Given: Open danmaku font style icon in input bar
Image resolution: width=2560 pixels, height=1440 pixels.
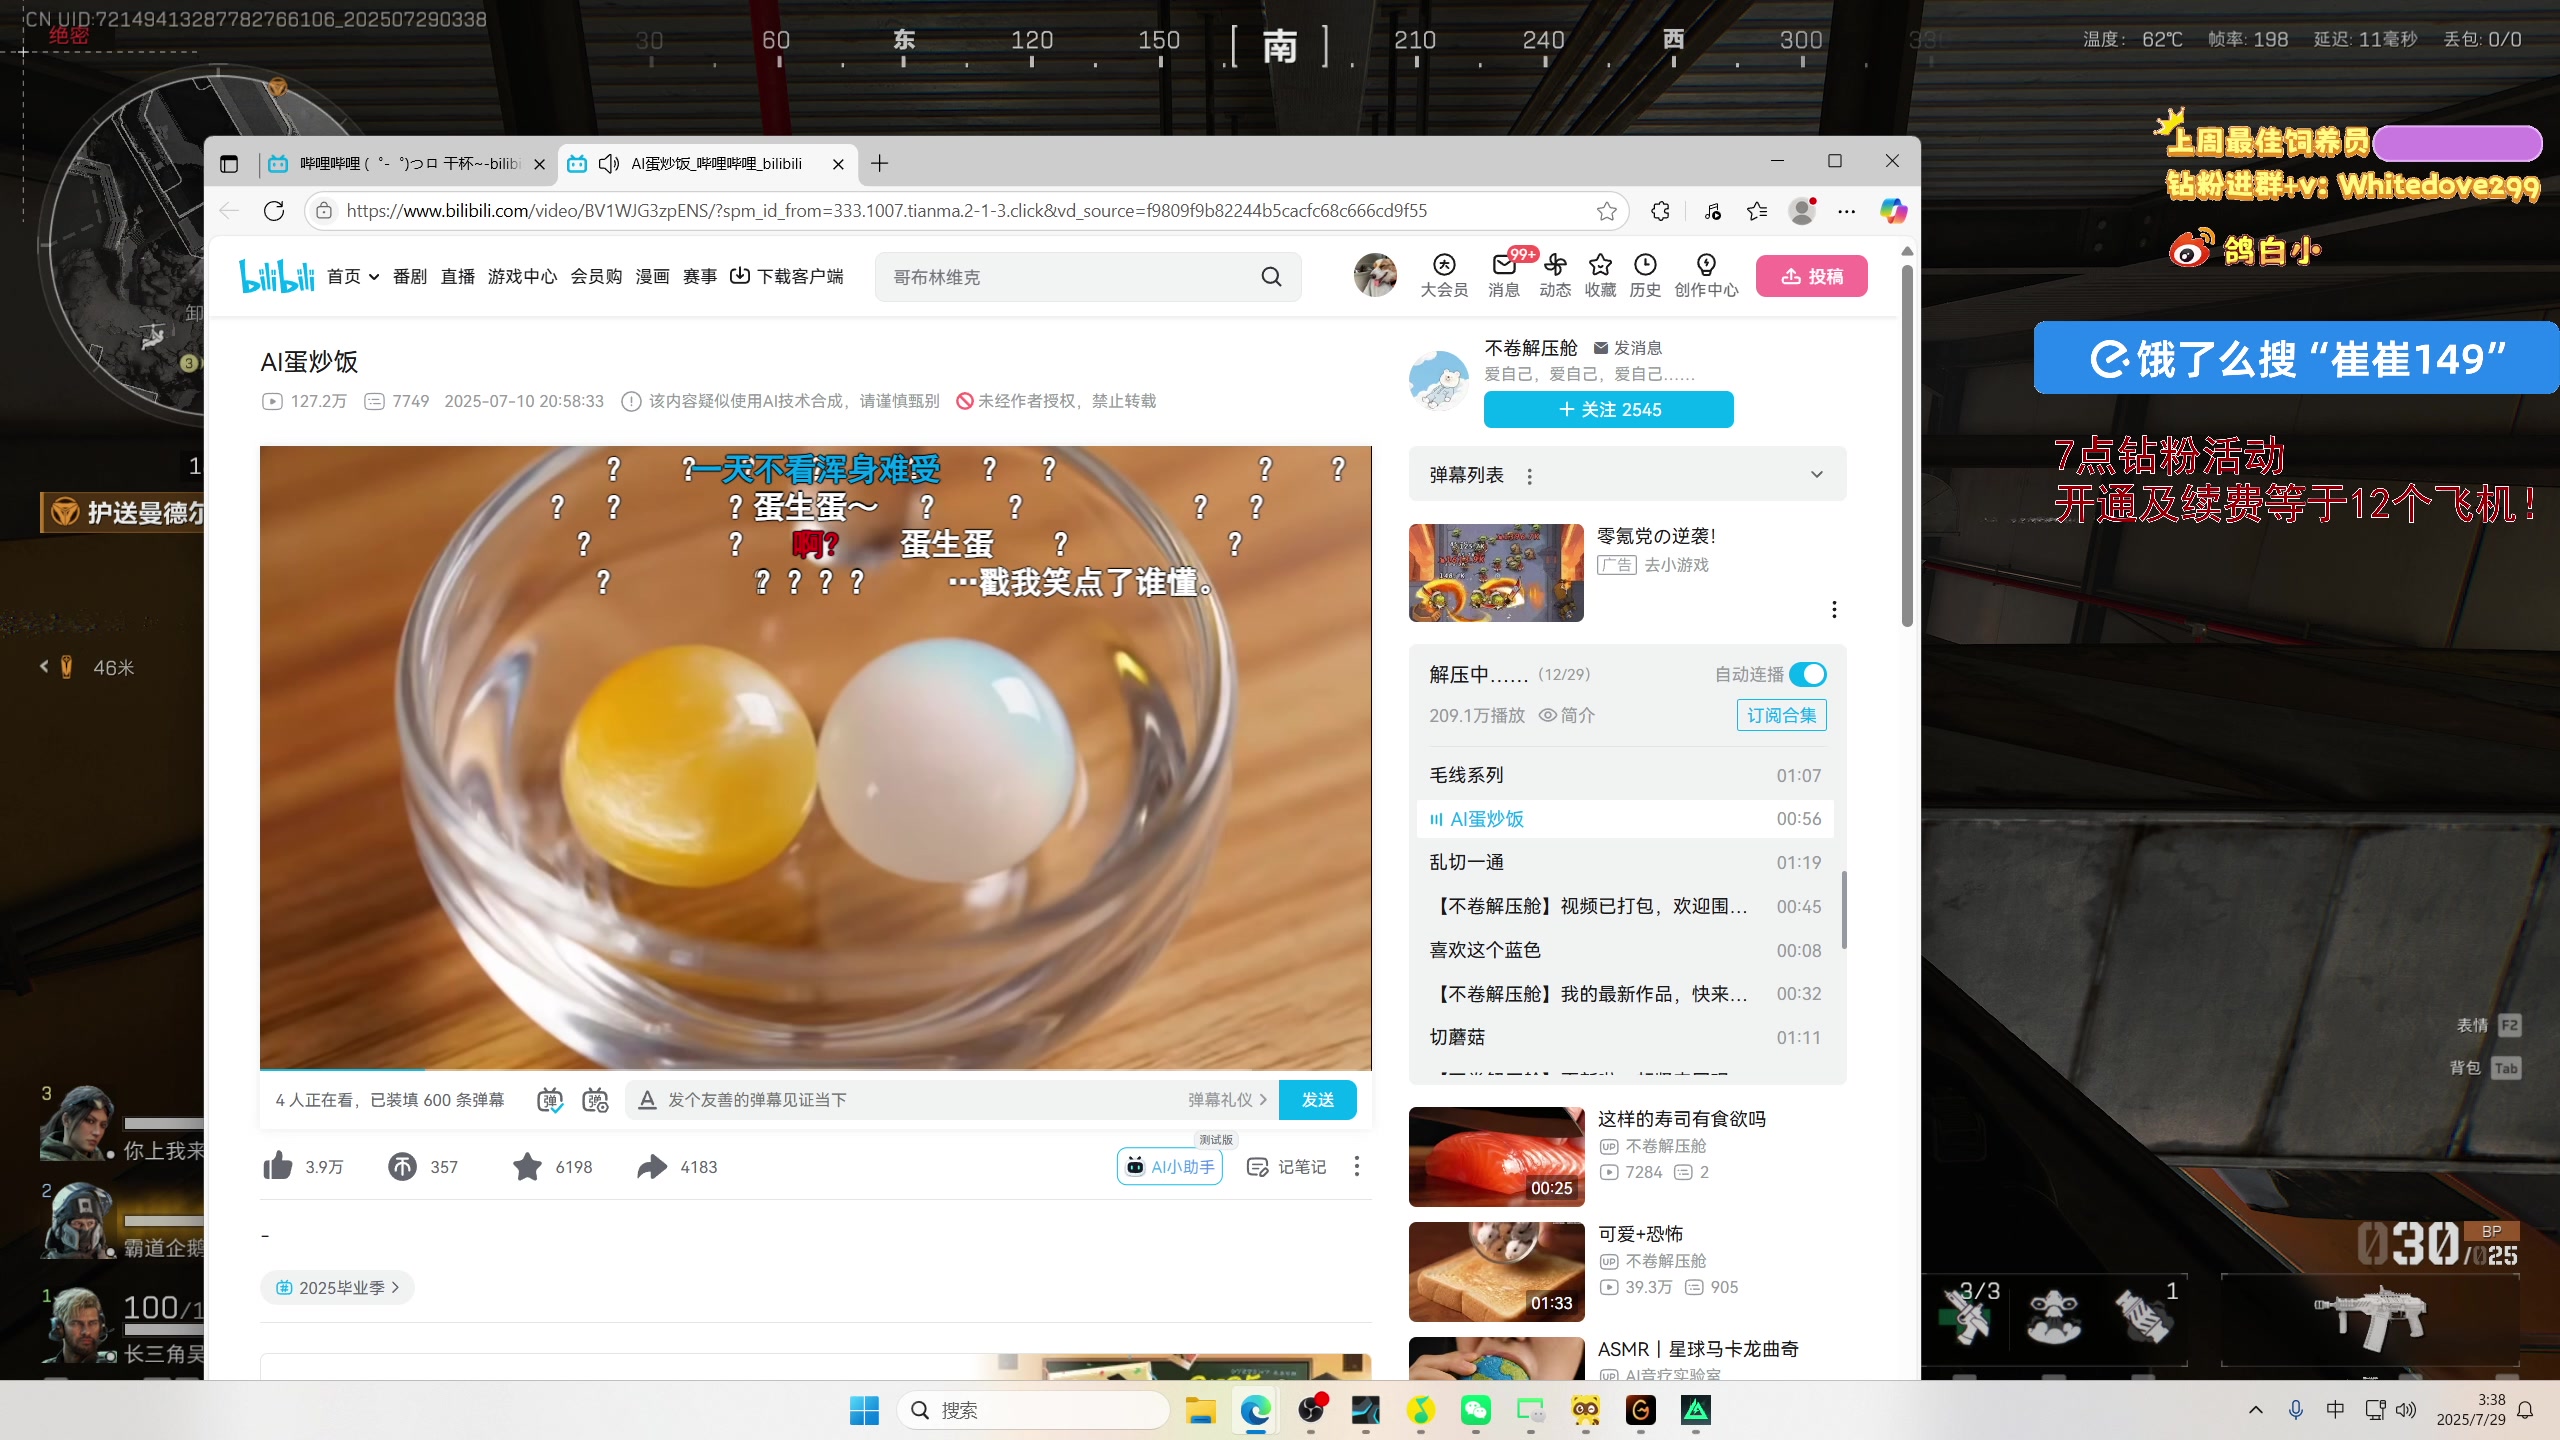Looking at the screenshot, I should tap(647, 1100).
